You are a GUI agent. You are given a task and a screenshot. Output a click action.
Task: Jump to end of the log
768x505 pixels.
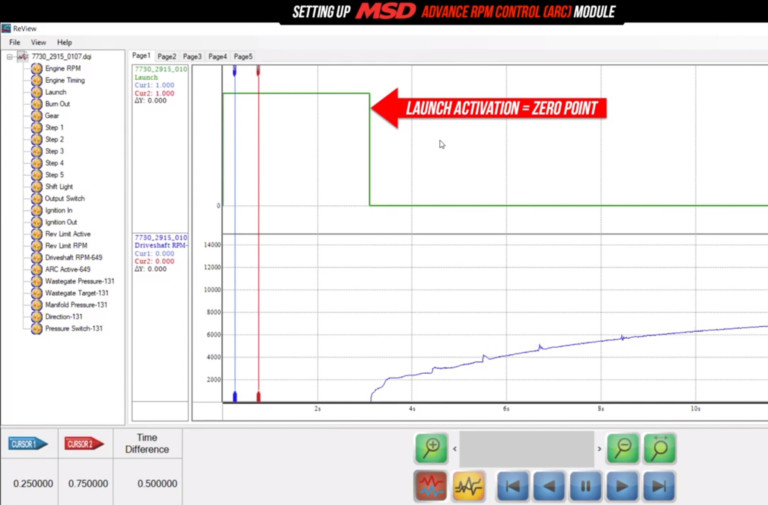point(659,486)
